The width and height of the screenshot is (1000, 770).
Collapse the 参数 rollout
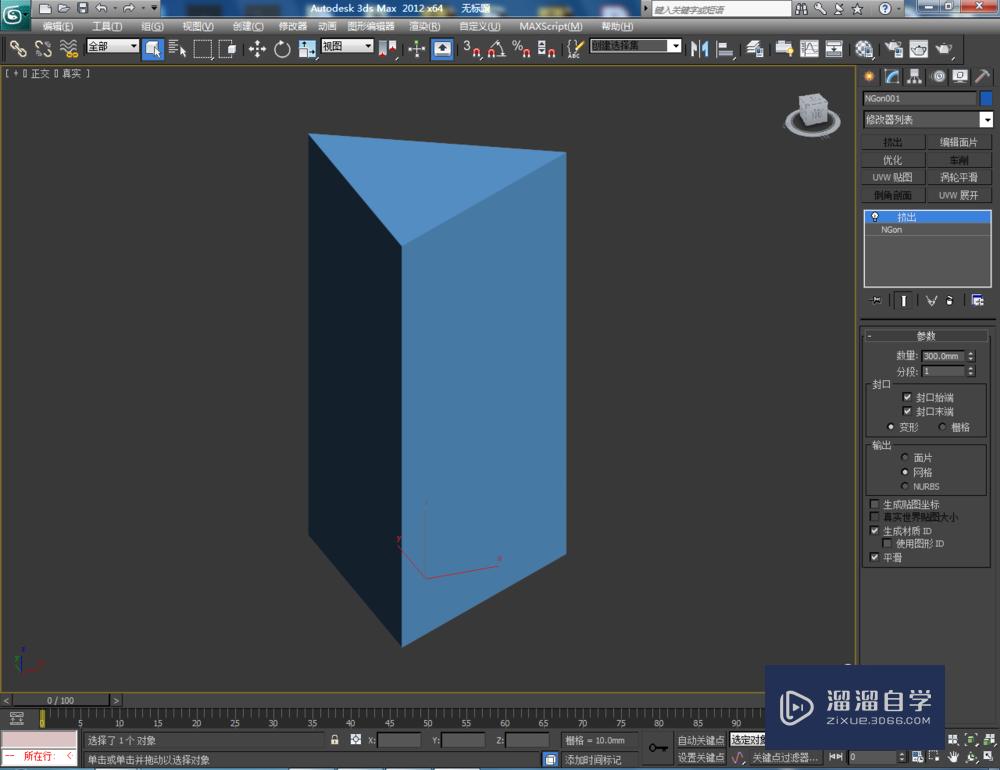[926, 336]
